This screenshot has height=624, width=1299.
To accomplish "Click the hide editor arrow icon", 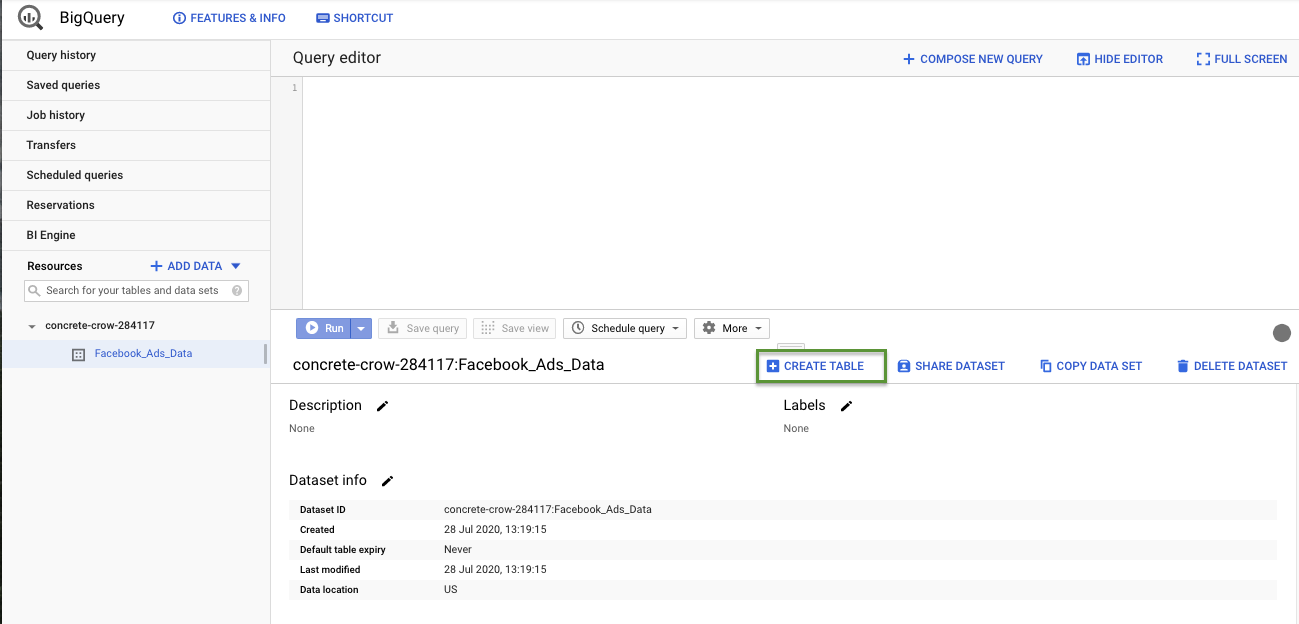I will pos(1083,59).
